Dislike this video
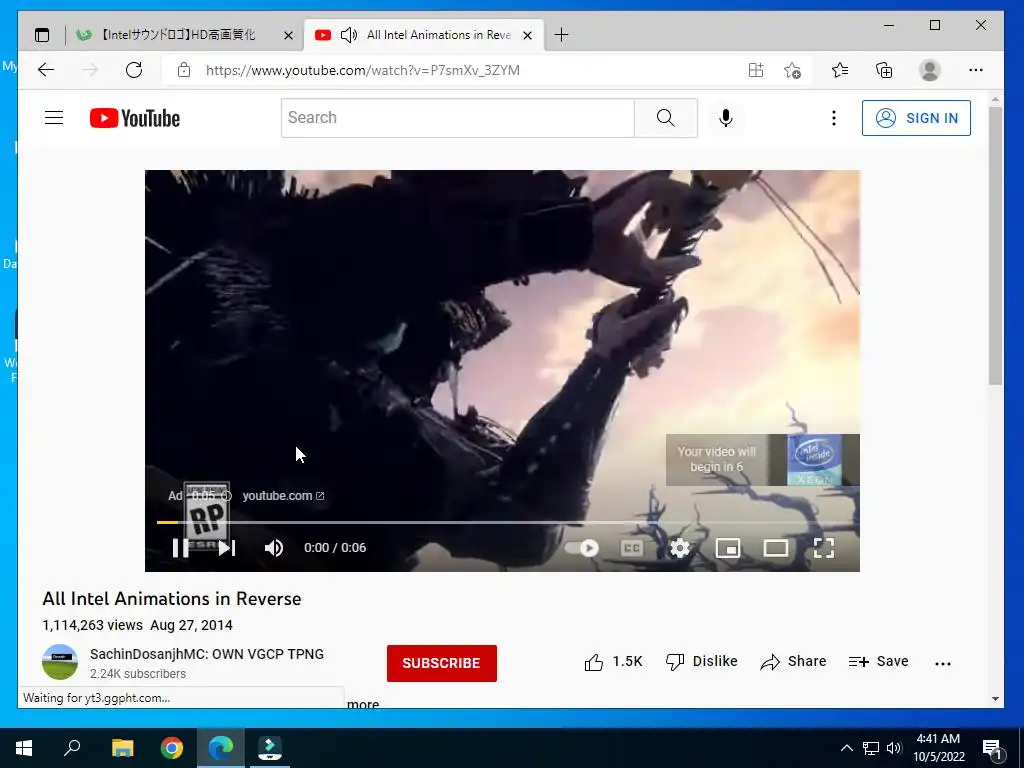Image resolution: width=1024 pixels, height=768 pixels. 701,662
